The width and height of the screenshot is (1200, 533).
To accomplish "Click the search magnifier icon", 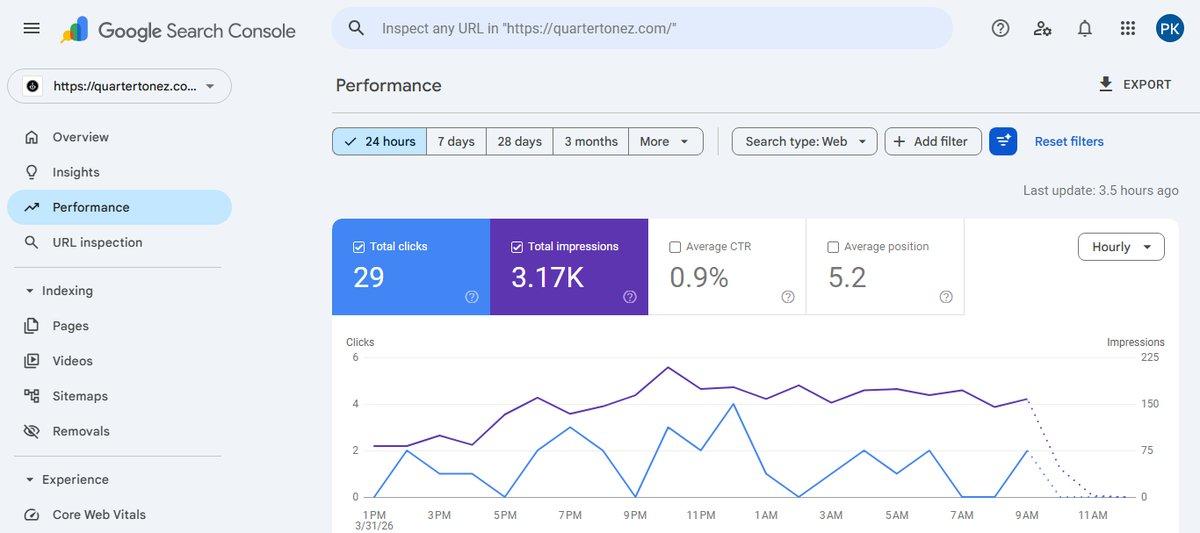I will click(356, 28).
